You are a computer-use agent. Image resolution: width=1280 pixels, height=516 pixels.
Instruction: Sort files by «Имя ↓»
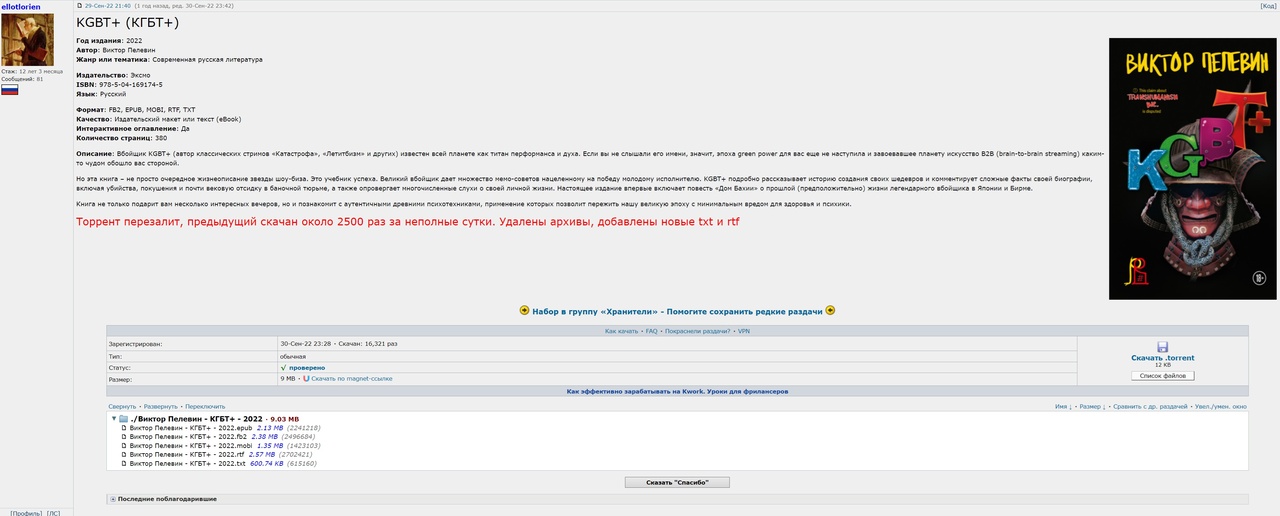[1064, 407]
